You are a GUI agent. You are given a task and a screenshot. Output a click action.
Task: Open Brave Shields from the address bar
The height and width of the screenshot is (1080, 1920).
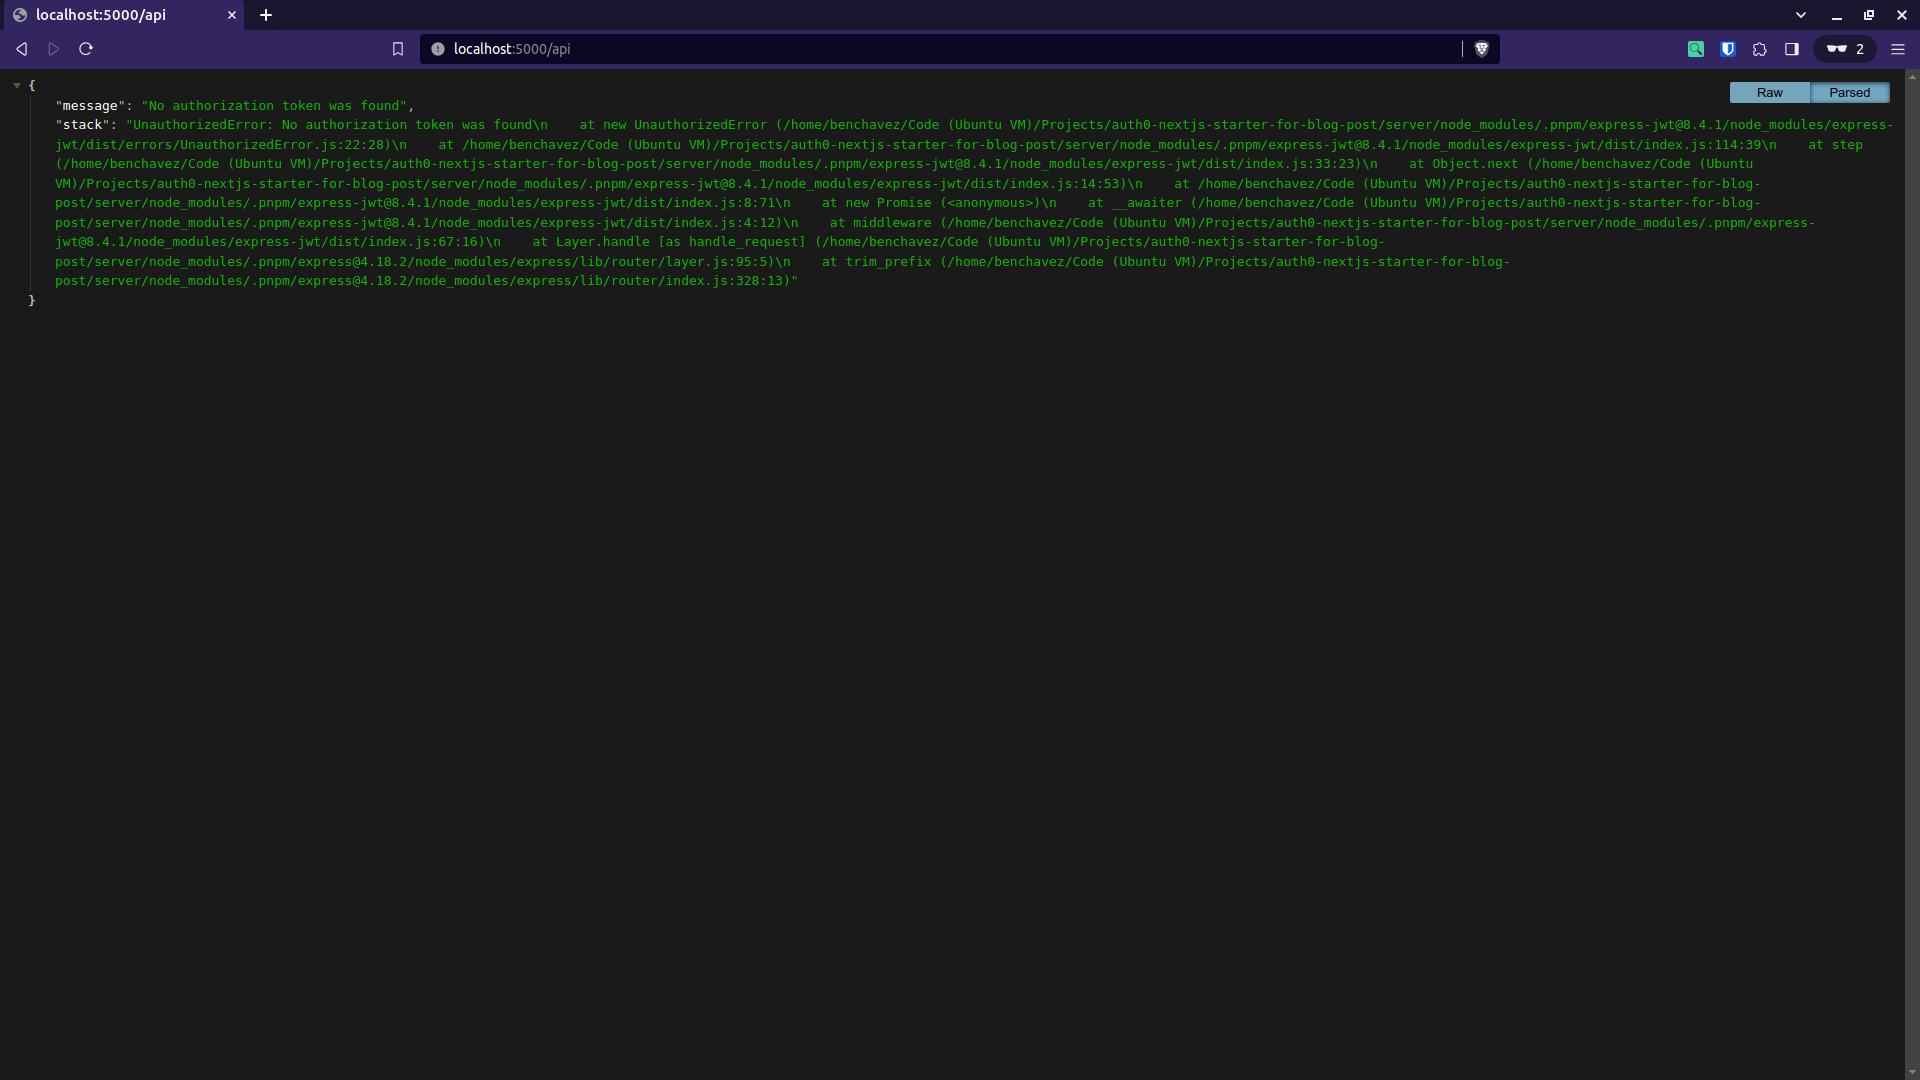(1482, 48)
